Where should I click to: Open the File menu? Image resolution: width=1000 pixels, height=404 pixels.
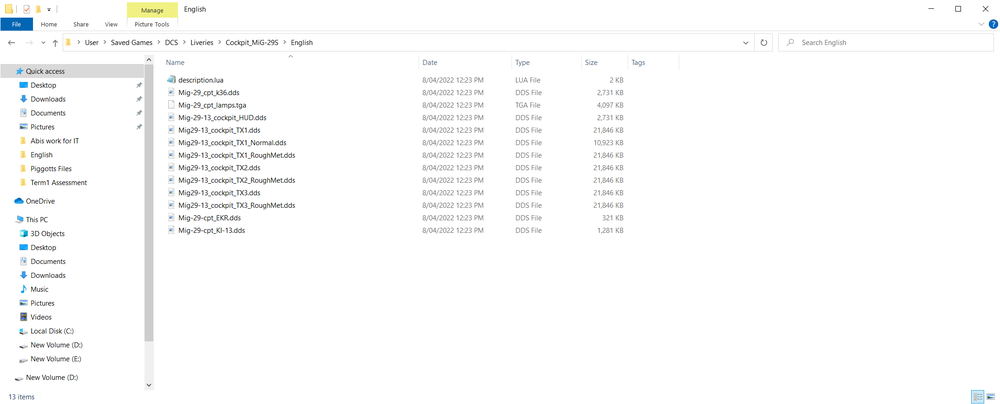(17, 24)
